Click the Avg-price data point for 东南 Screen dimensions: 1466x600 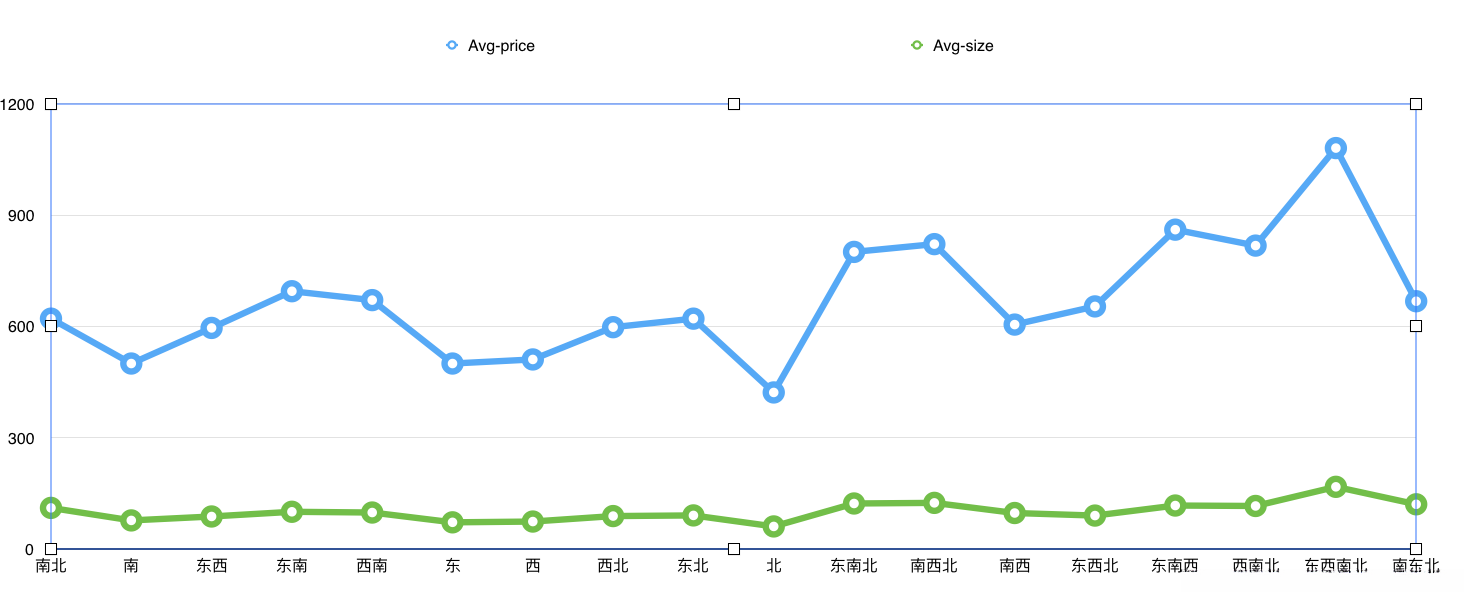click(292, 291)
